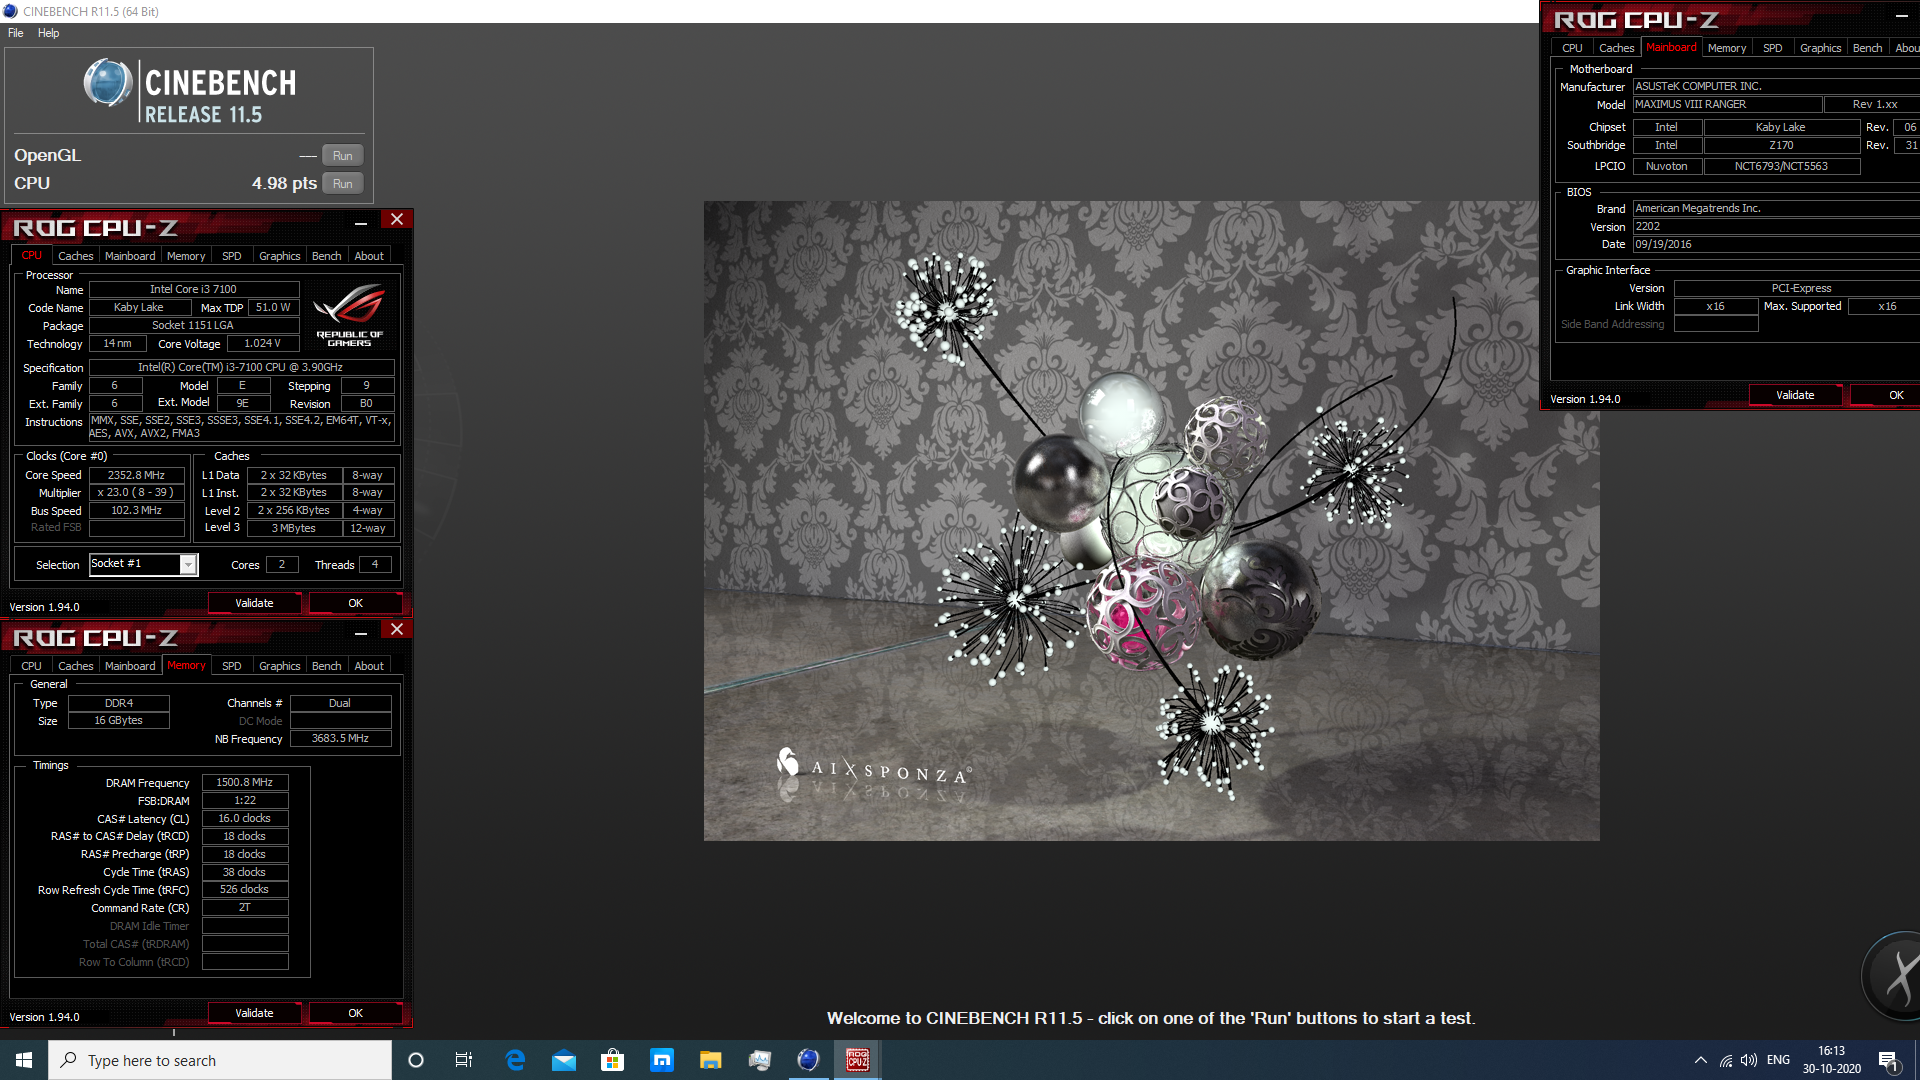Click the taskbar search box
This screenshot has width=1920, height=1080.
coord(220,1060)
